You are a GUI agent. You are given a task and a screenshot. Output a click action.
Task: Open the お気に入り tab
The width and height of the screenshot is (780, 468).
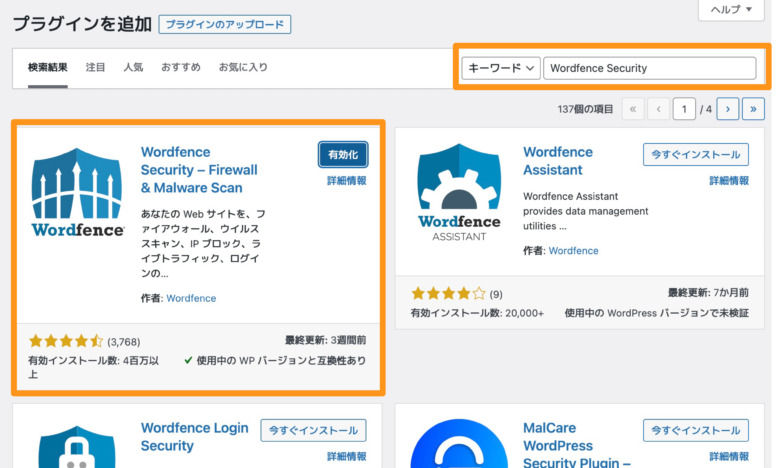click(x=243, y=67)
